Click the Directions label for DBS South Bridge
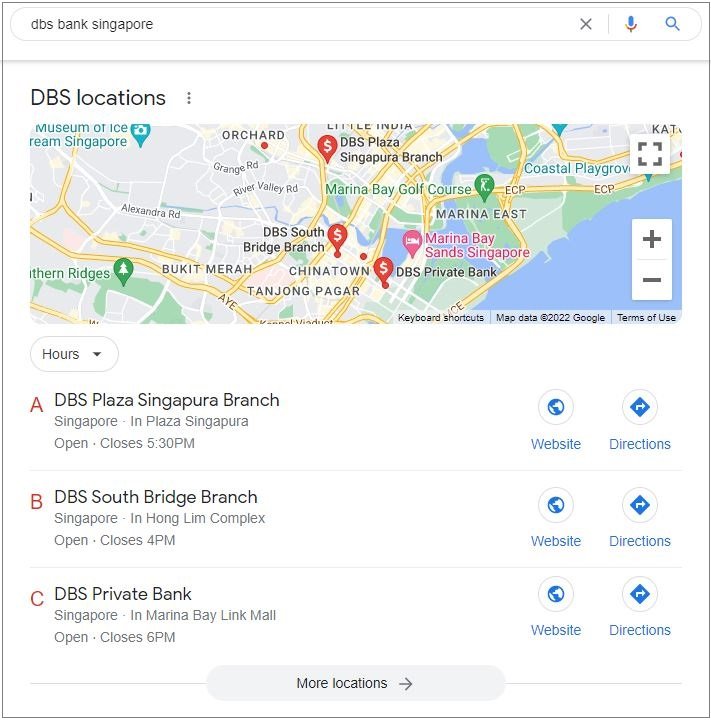711x721 pixels. [640, 541]
